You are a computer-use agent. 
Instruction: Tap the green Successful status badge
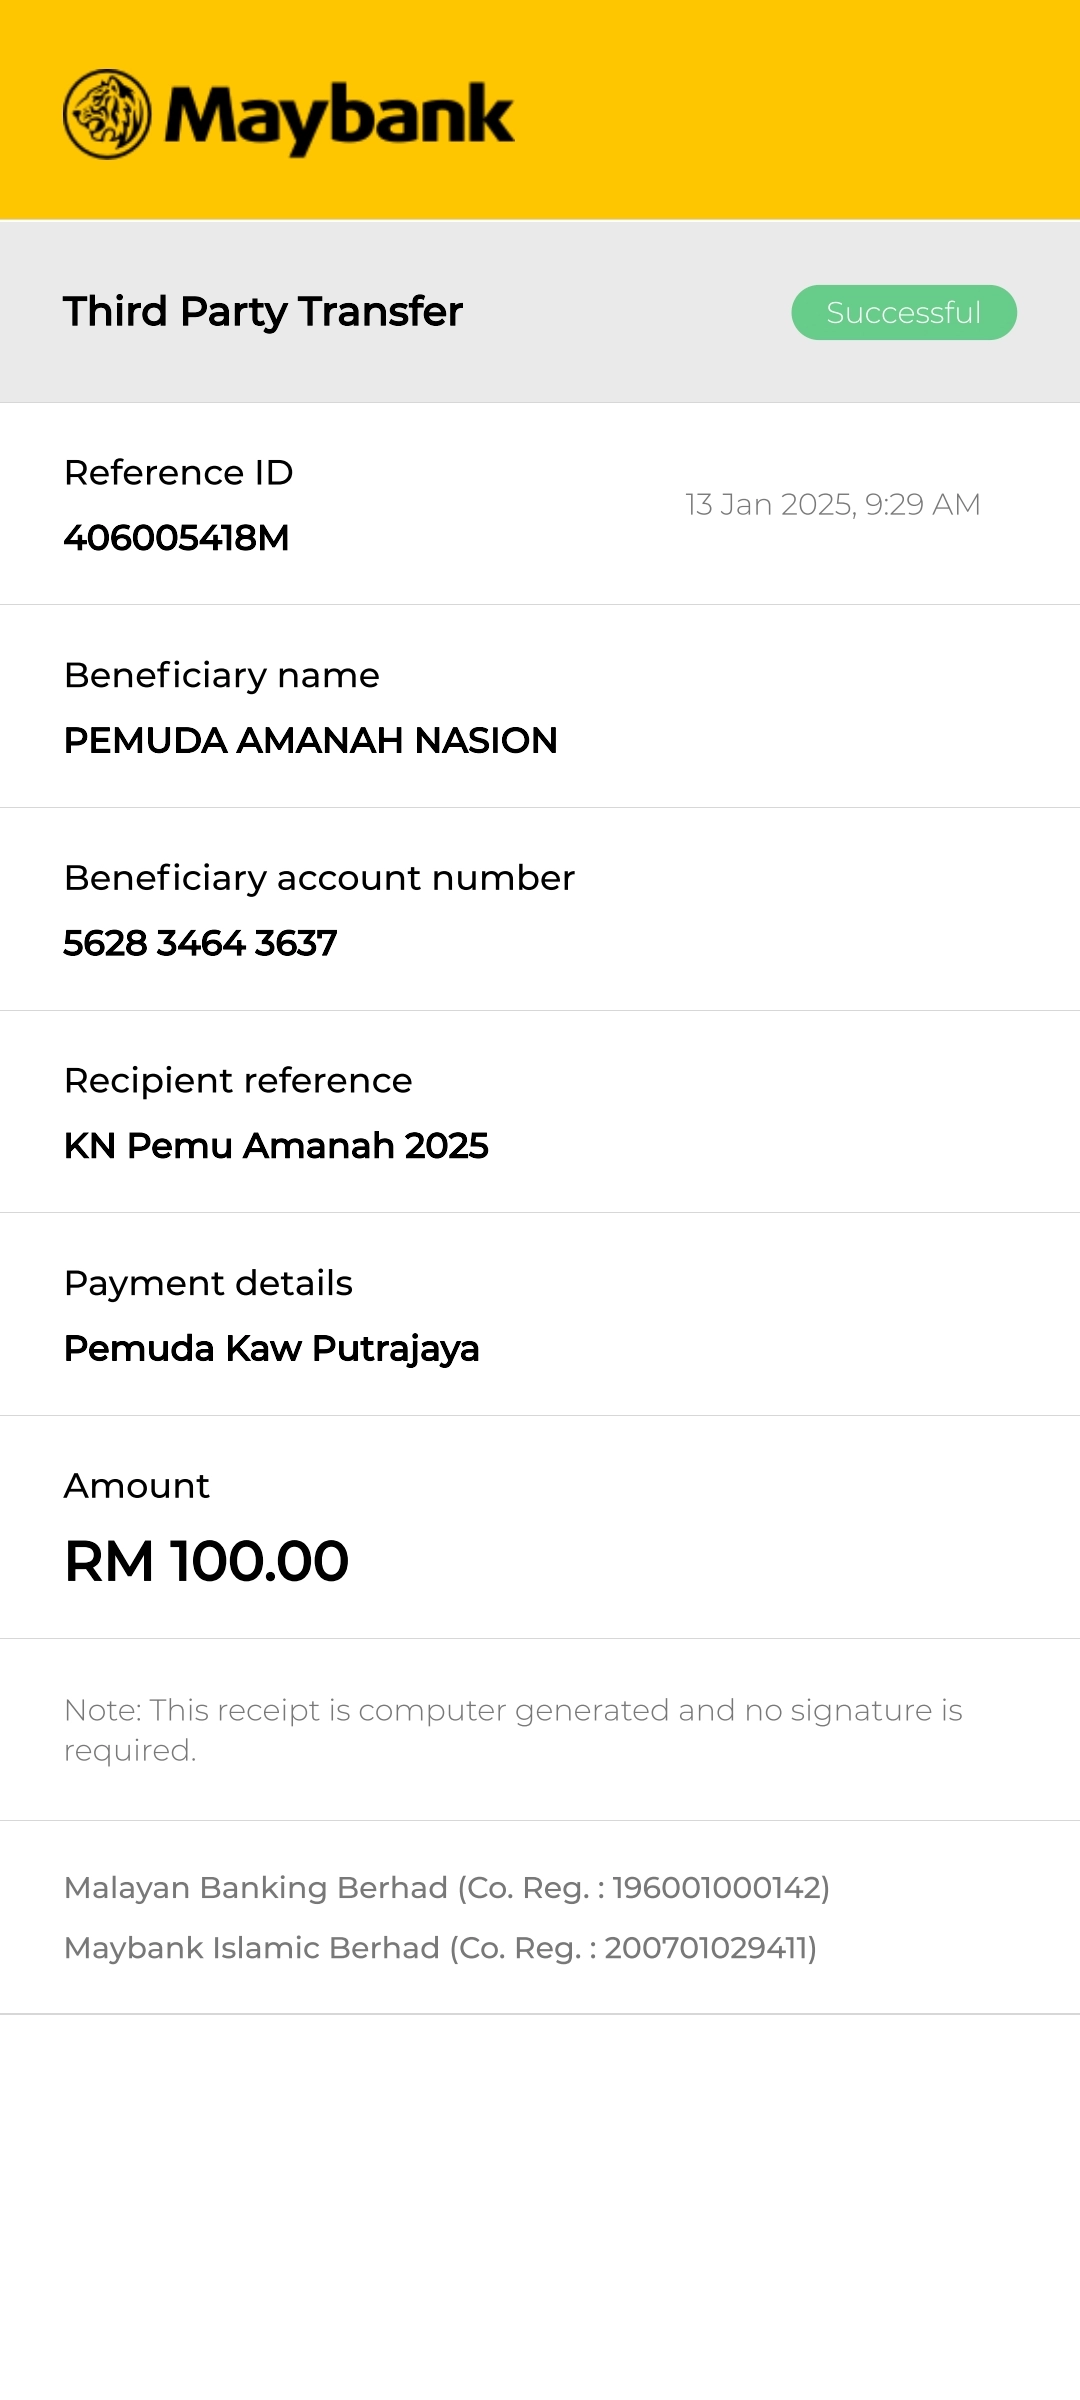903,313
